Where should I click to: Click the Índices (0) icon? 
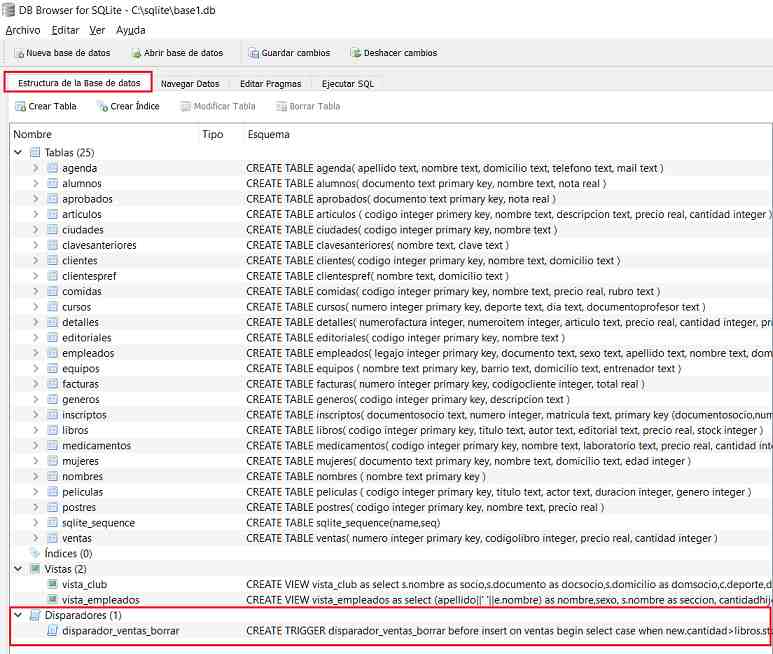(35, 553)
